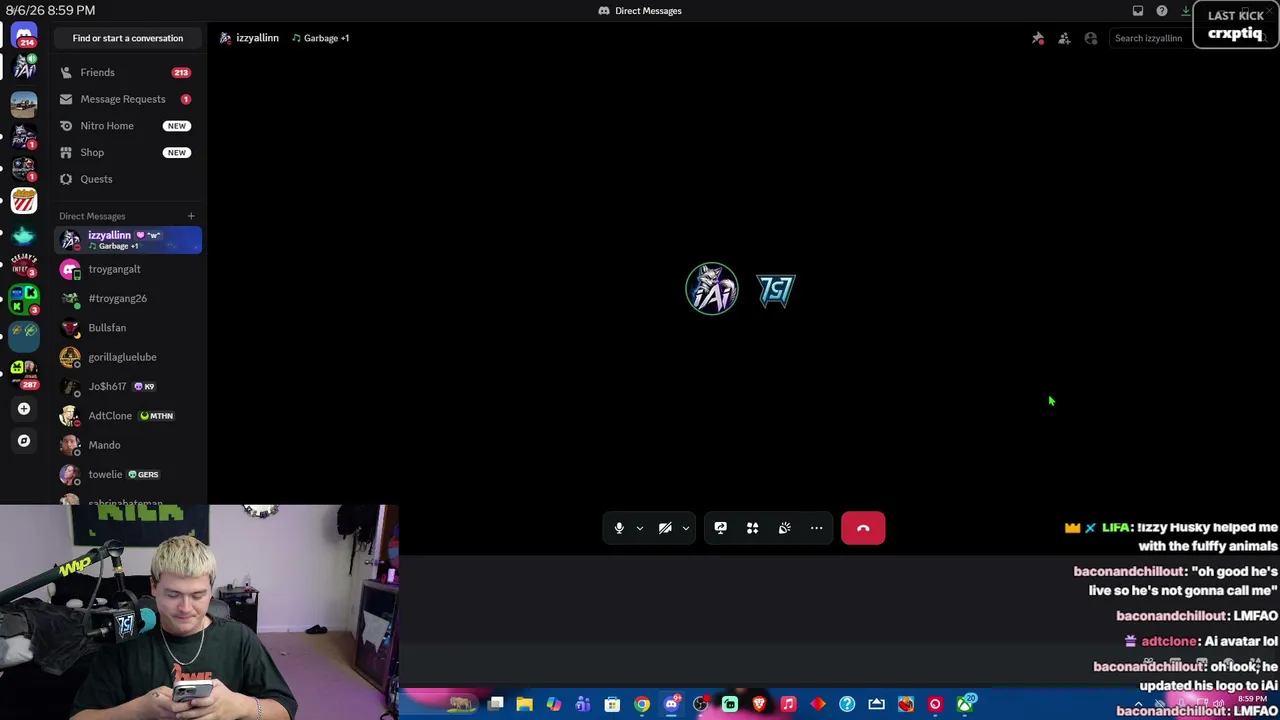Open the popcorn bucket server icon
Screen dimensions: 1280x720
click(x=24, y=201)
